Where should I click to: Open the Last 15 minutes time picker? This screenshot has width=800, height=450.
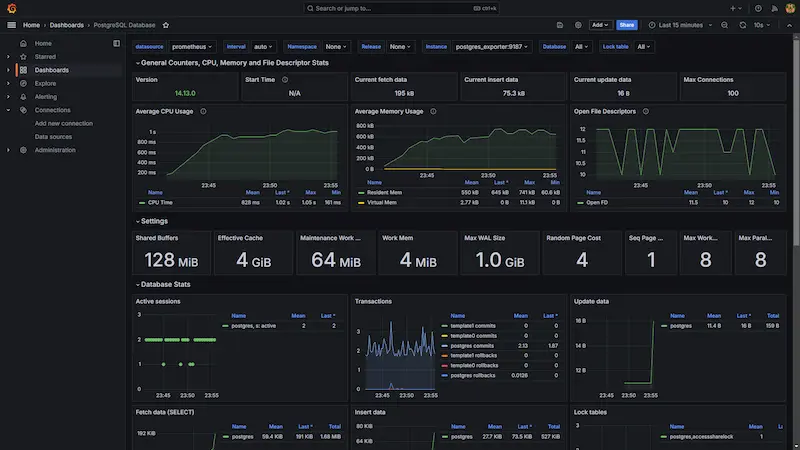tap(681, 25)
